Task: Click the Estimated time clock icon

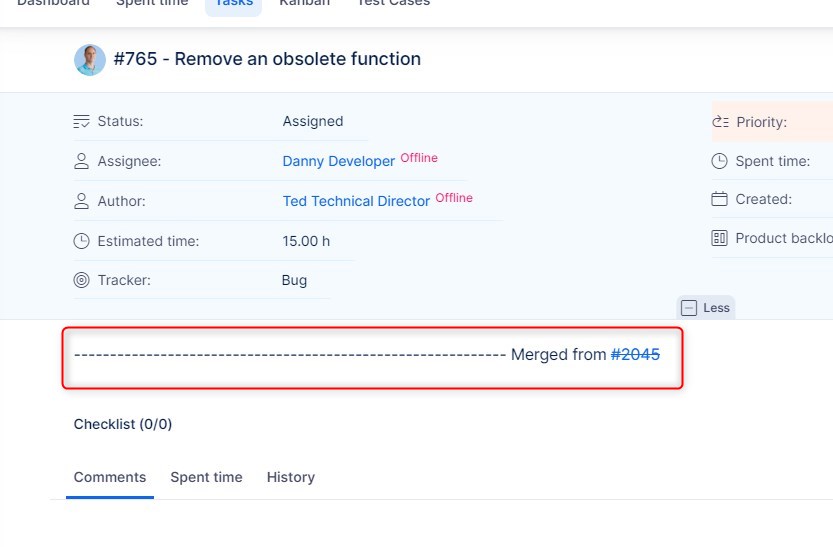Action: 82,241
